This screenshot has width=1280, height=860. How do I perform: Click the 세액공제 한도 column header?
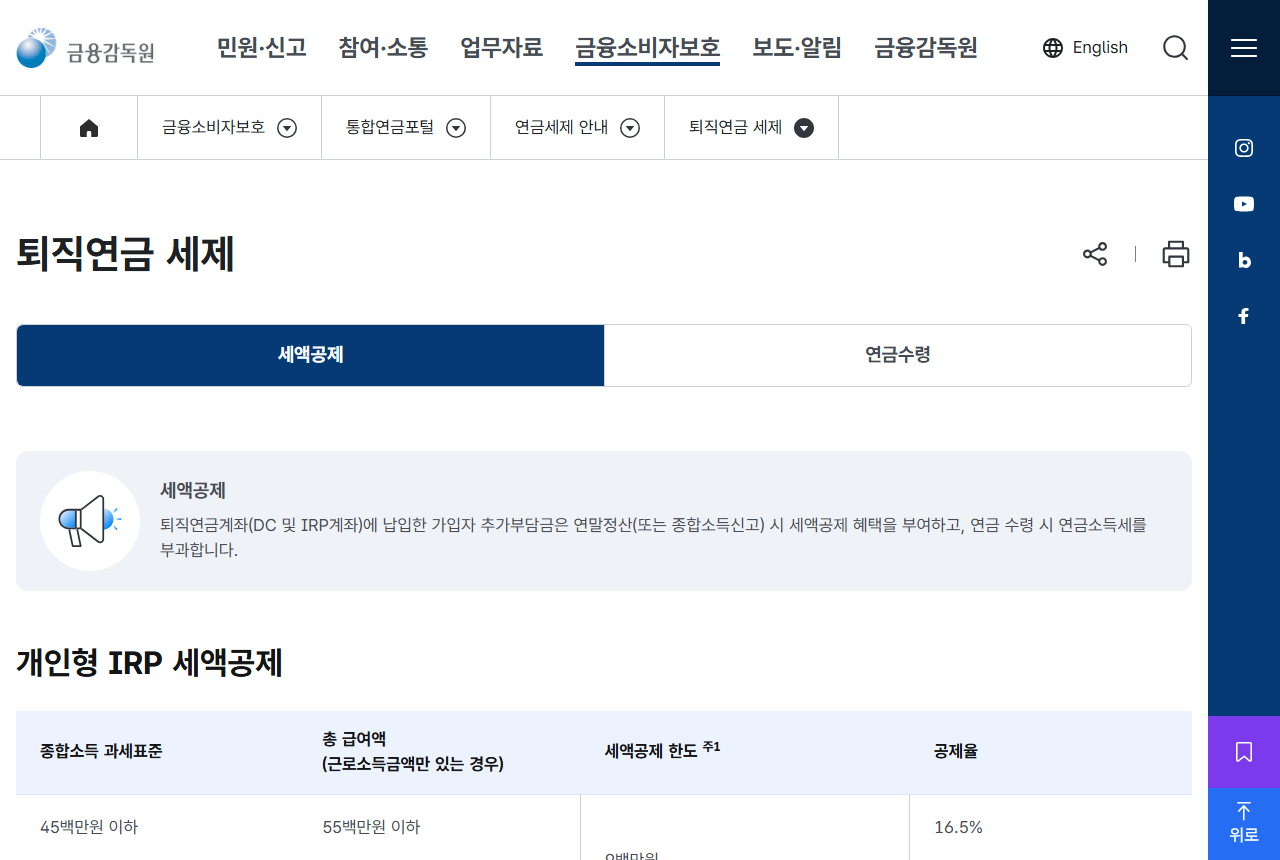663,749
